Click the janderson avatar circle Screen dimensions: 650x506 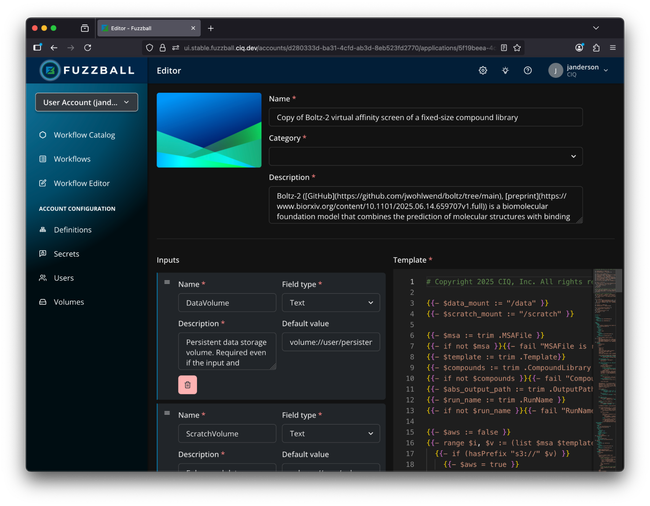point(555,70)
